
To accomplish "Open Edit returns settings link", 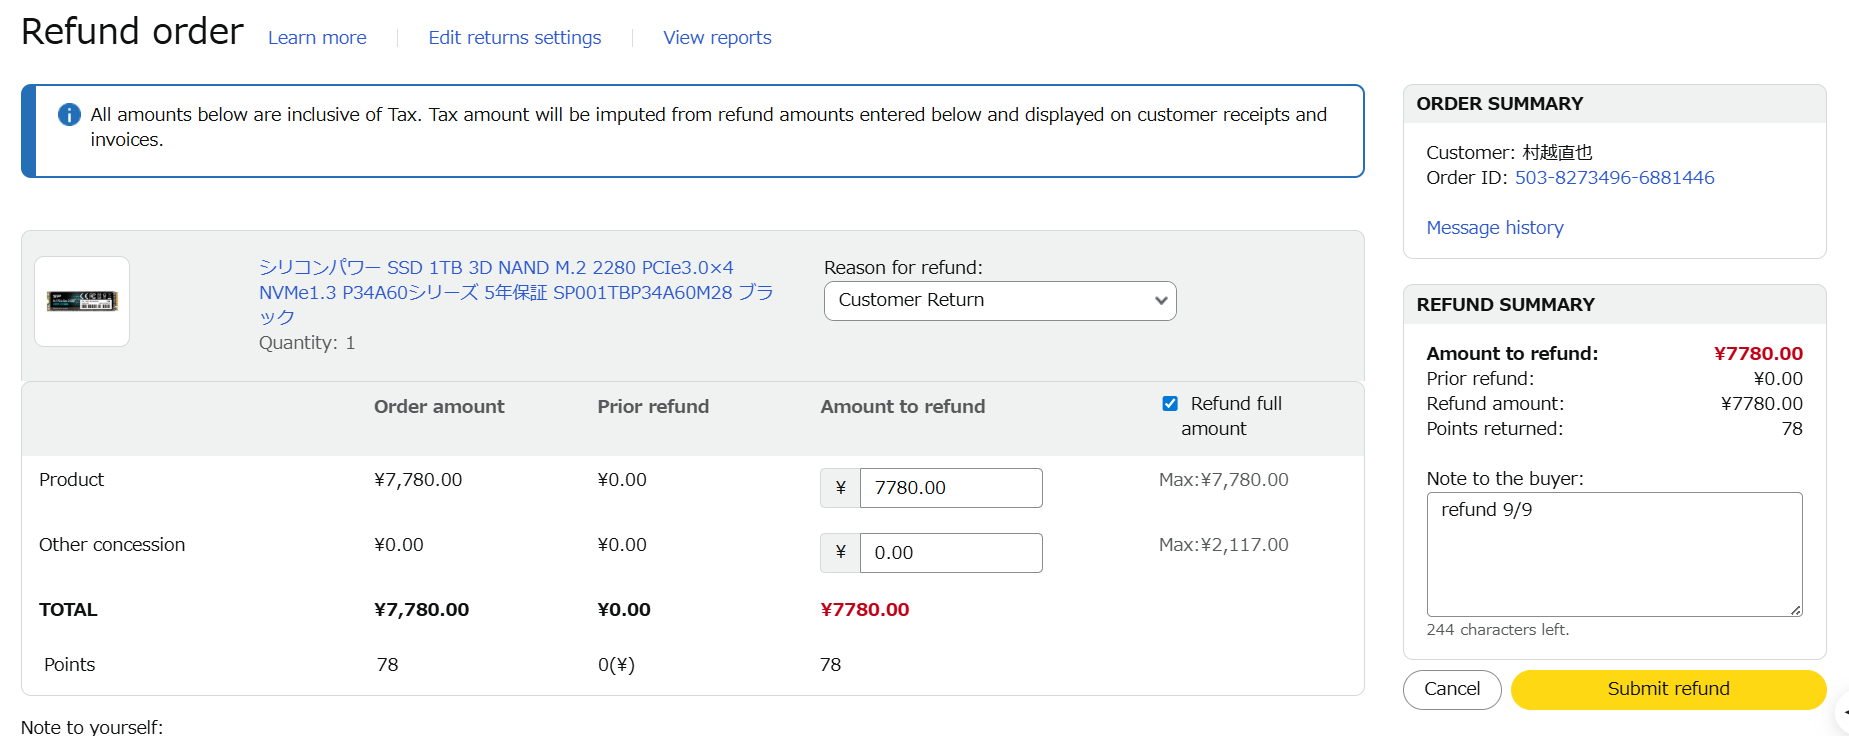I will [514, 38].
